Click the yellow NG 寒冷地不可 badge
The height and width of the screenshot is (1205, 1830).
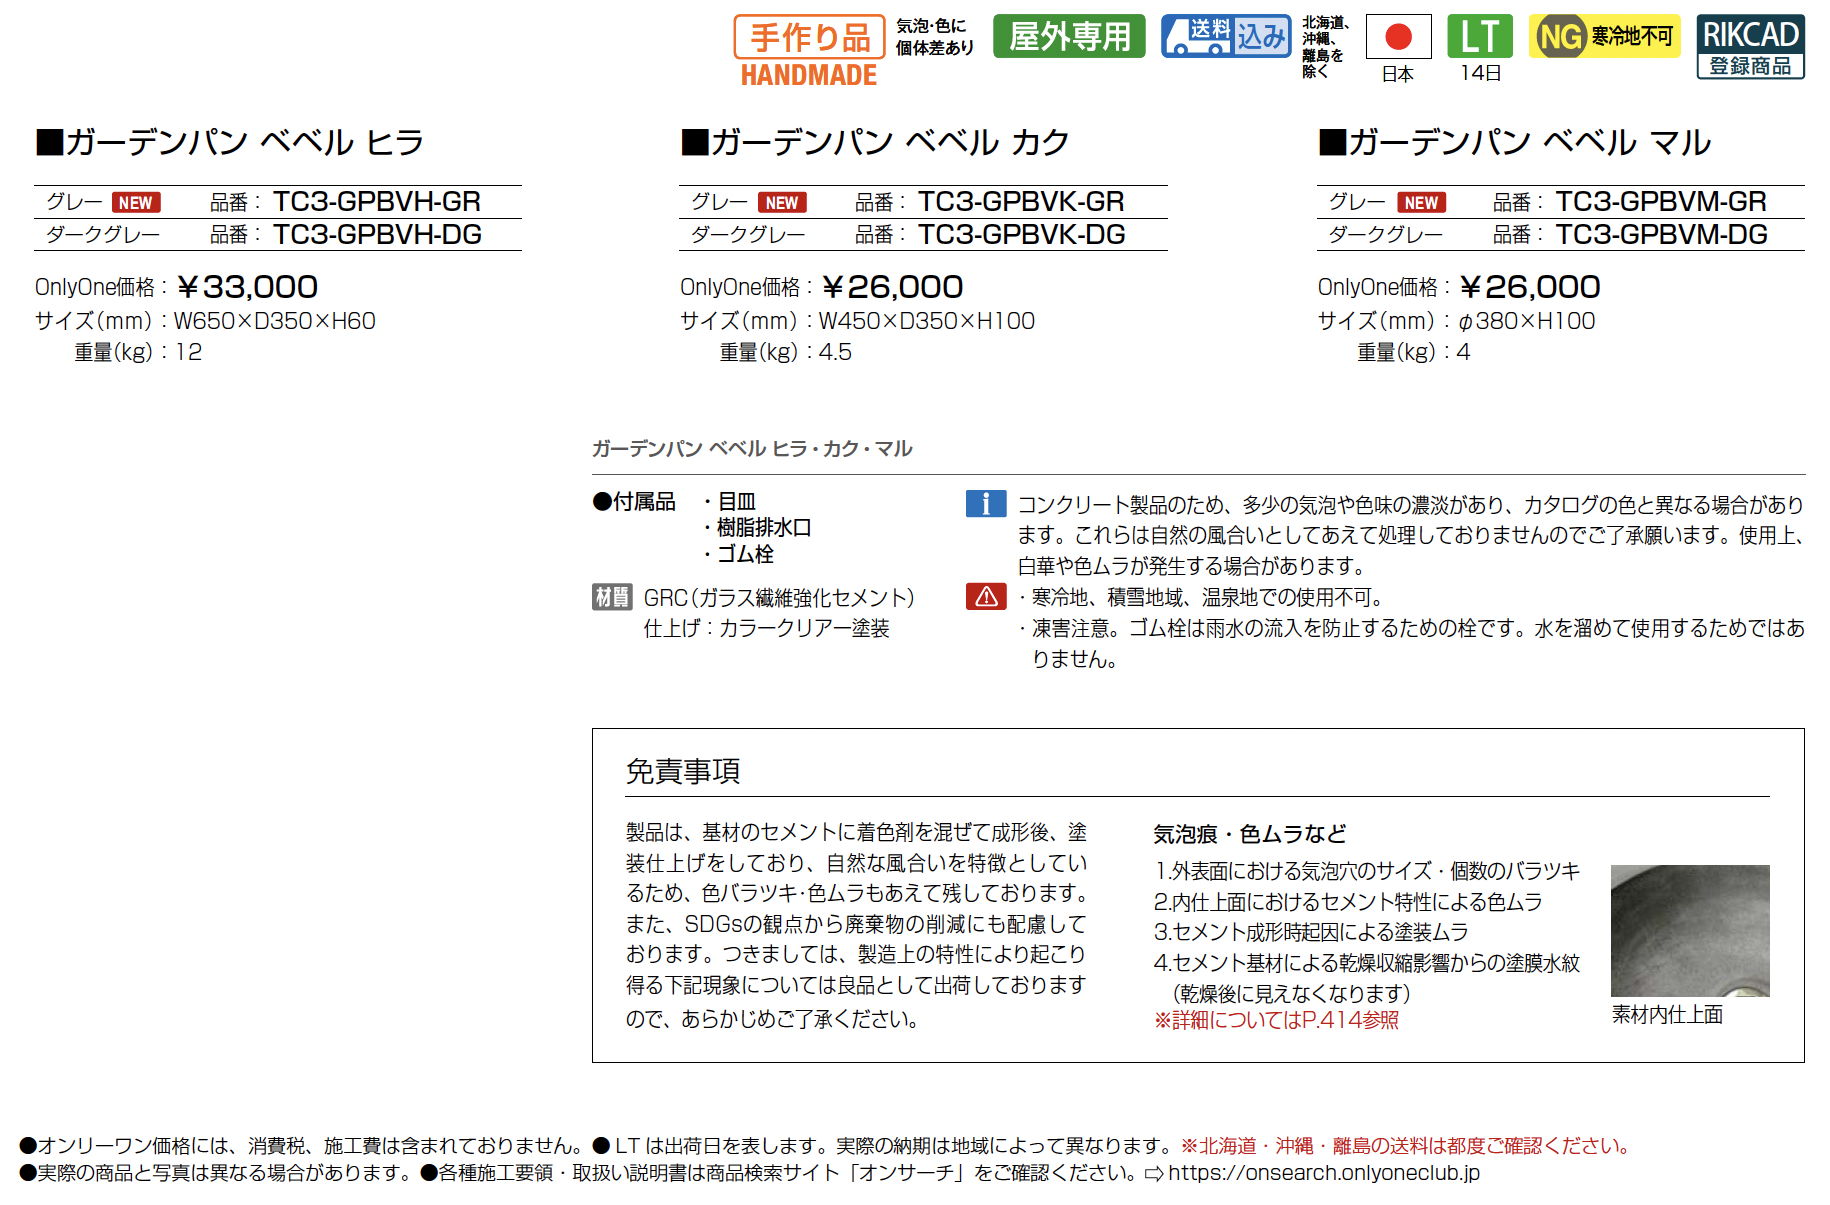[1605, 37]
